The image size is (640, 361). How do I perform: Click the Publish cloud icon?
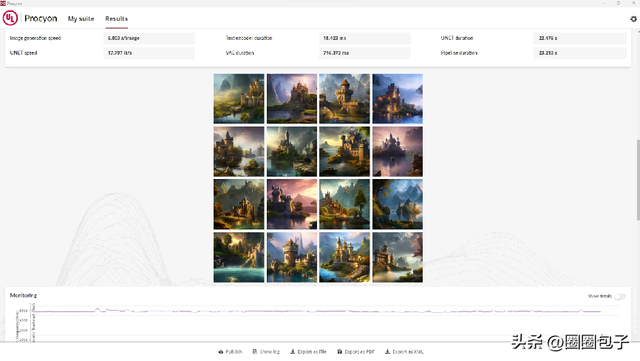(x=221, y=352)
